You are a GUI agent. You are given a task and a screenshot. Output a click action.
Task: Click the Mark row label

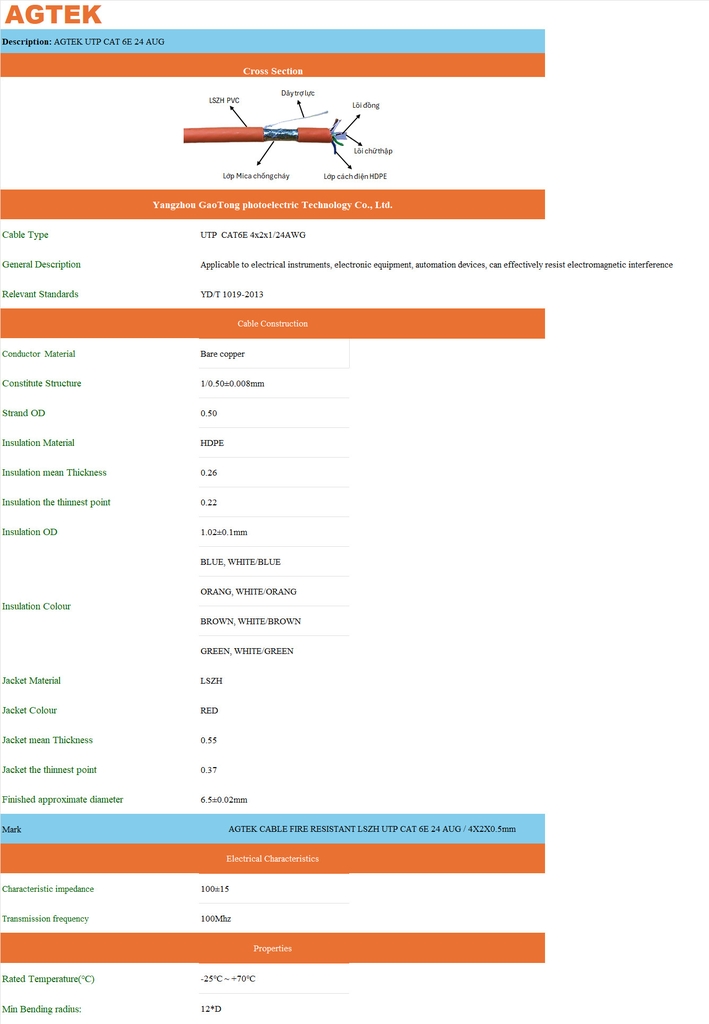12,829
